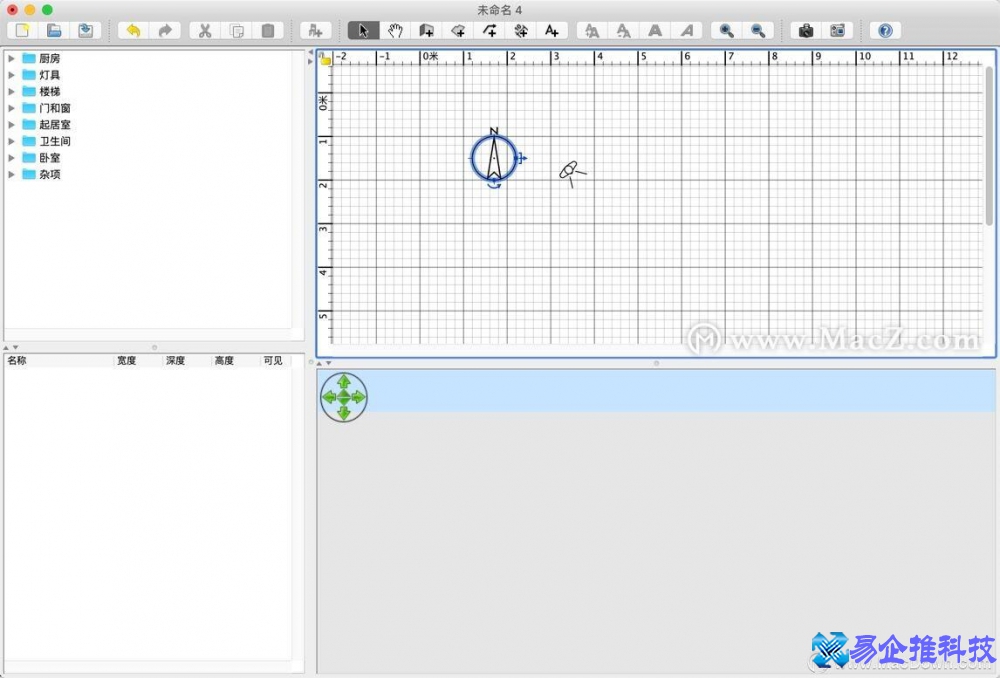Toggle the plan lock icon at ruler corner
This screenshot has height=678, width=1000.
point(325,59)
